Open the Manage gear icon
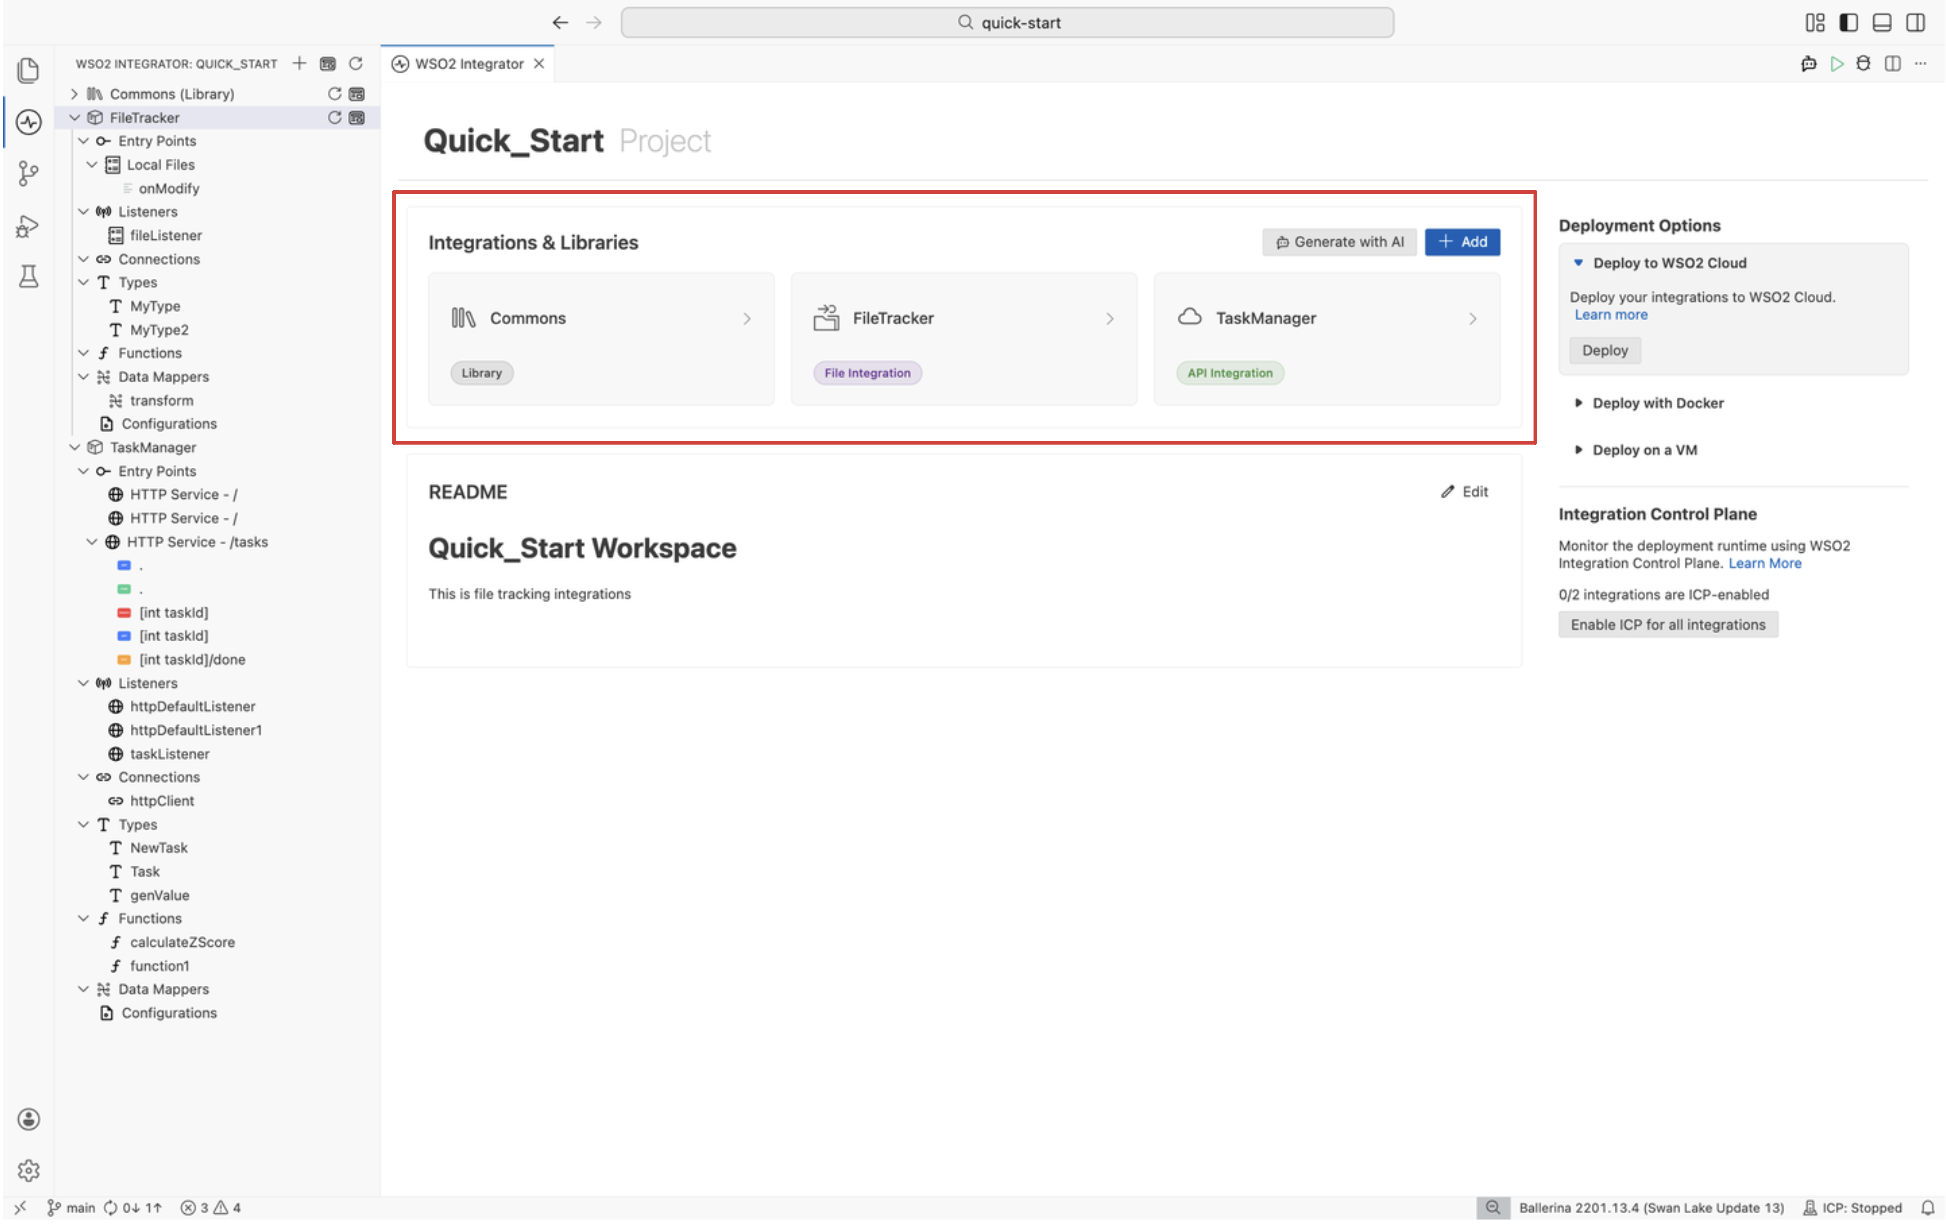The image size is (1946, 1228). [29, 1170]
